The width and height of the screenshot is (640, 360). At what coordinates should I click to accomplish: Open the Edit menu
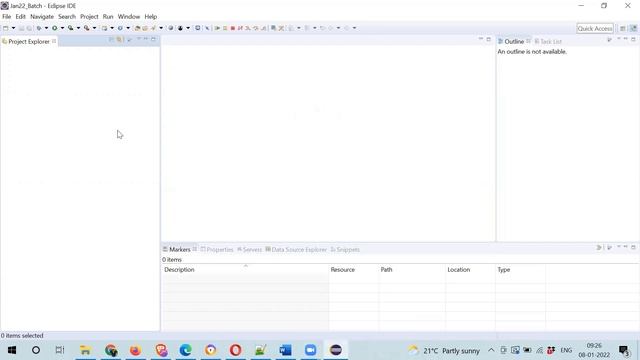coord(20,17)
